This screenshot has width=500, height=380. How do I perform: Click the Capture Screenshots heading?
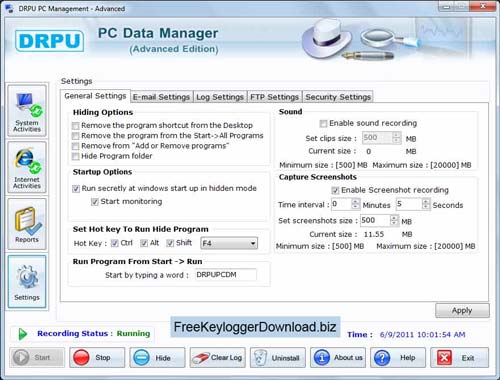(x=318, y=177)
